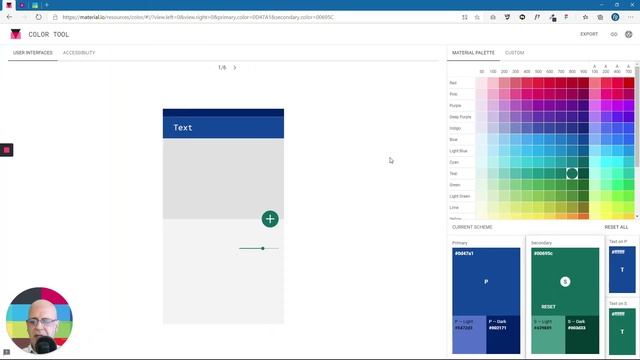Screen dimensions: 640x360
Task: Switch to the Accessibility tab
Action: [x=79, y=53]
